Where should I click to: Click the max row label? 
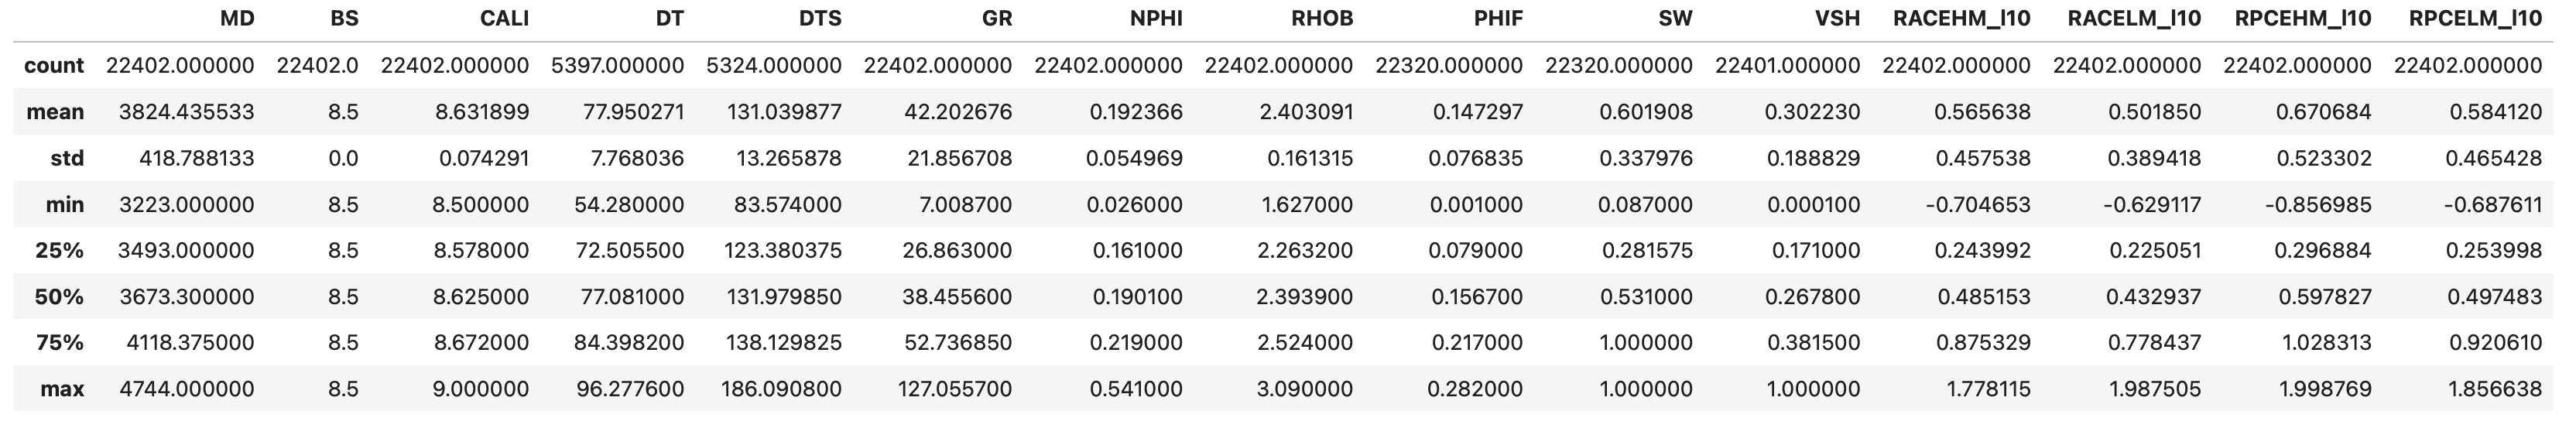(x=62, y=389)
